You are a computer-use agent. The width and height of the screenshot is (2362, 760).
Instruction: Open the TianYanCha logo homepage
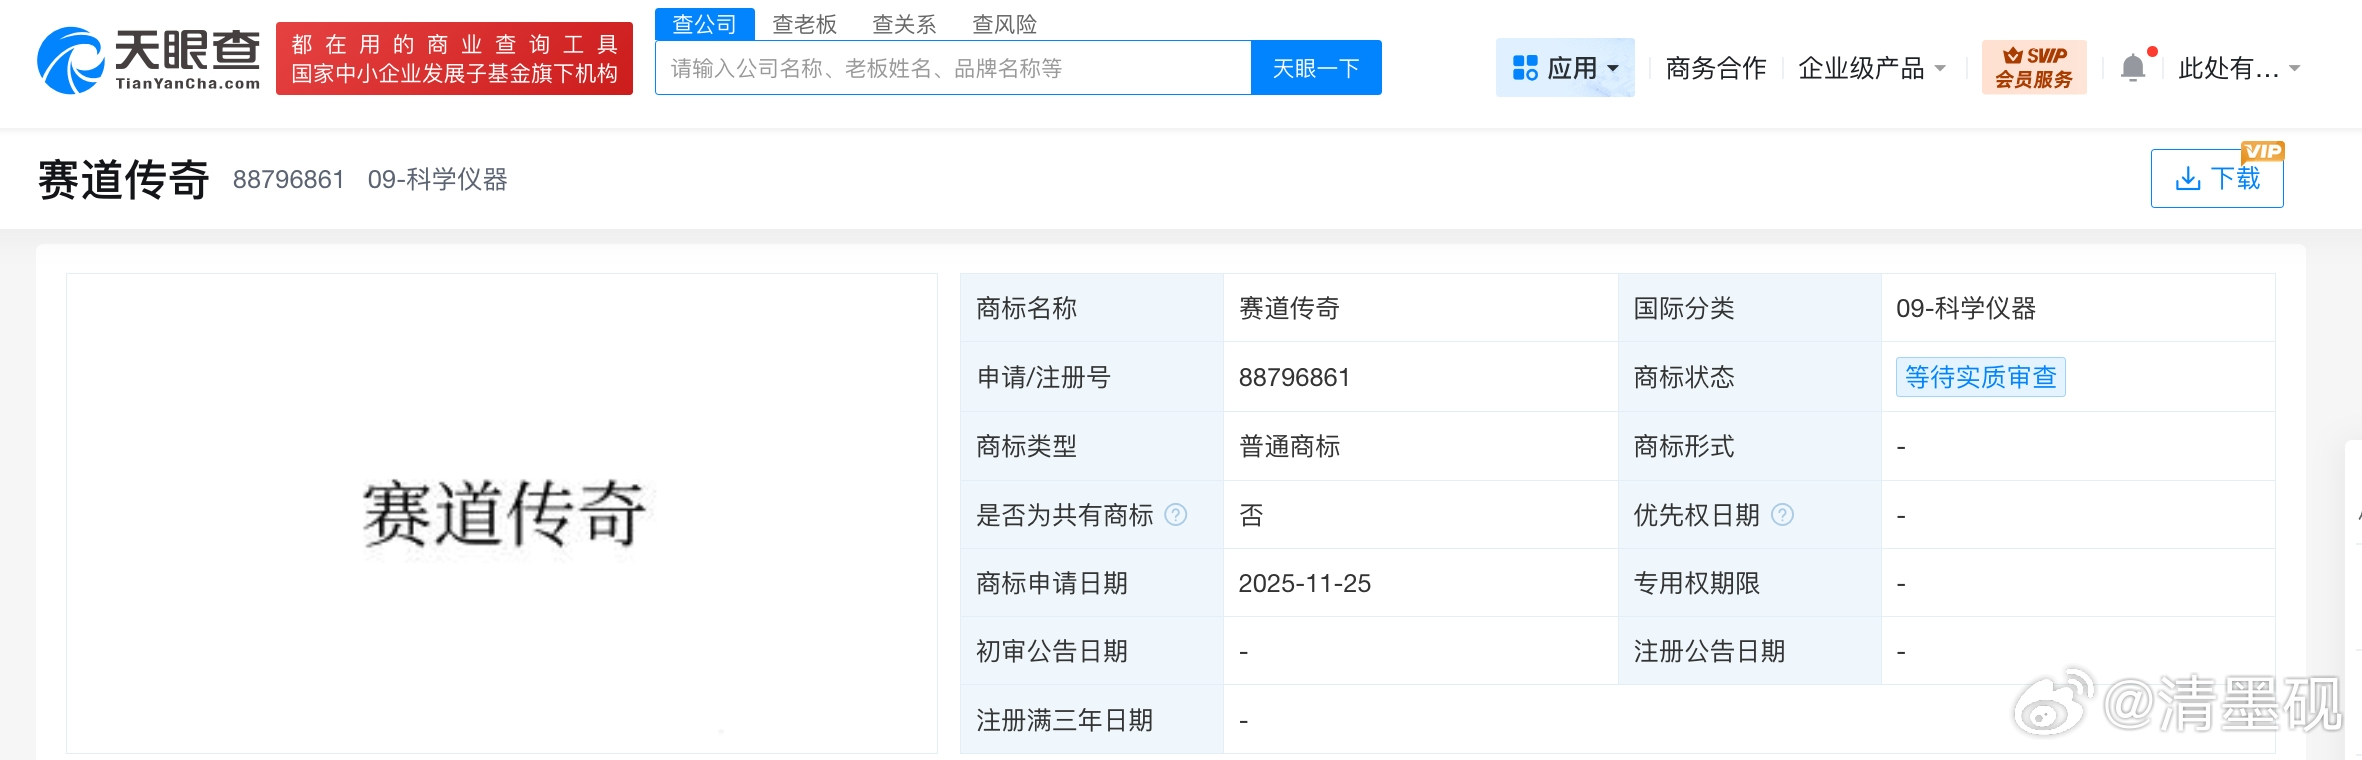tap(148, 60)
